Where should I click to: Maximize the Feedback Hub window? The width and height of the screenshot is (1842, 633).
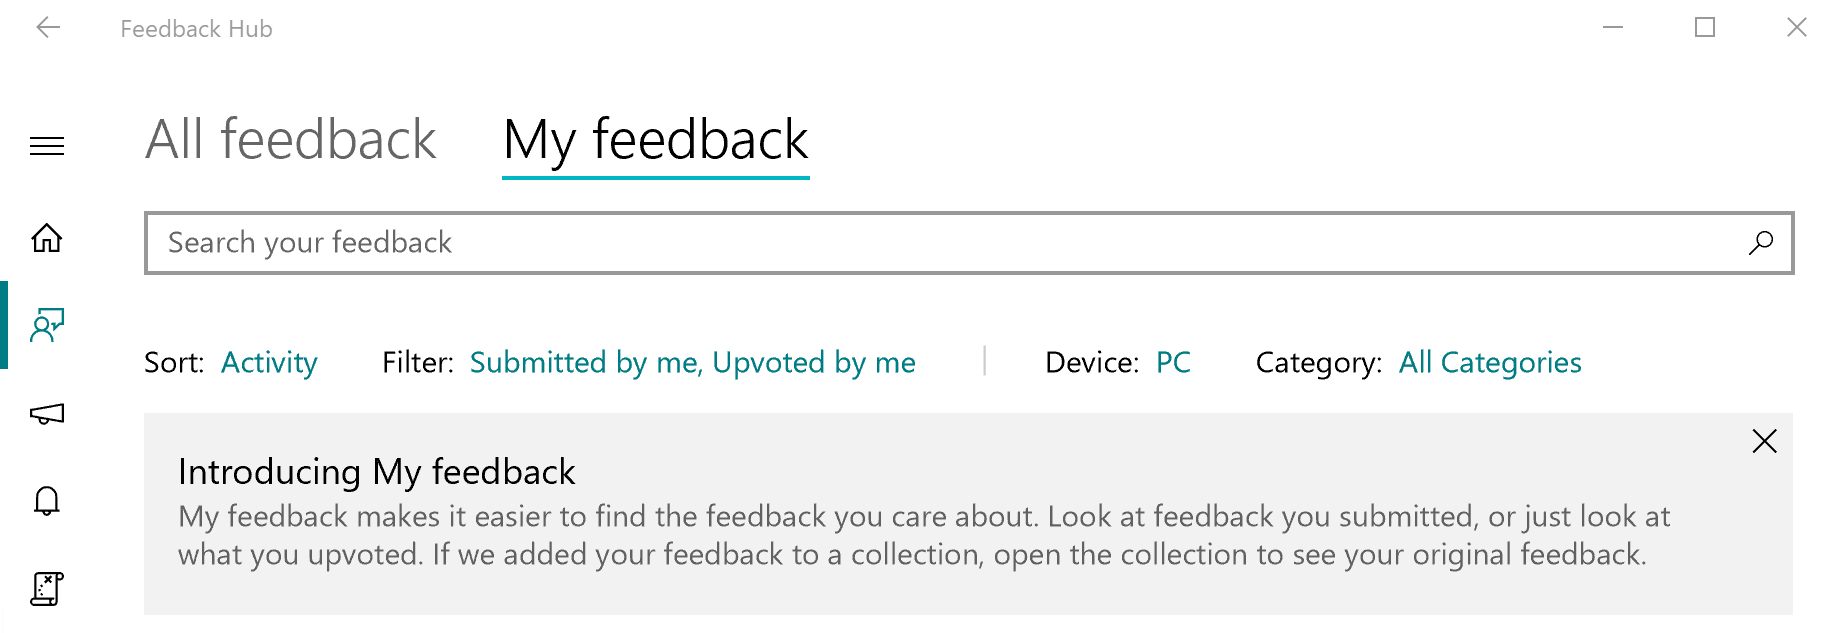click(1705, 28)
